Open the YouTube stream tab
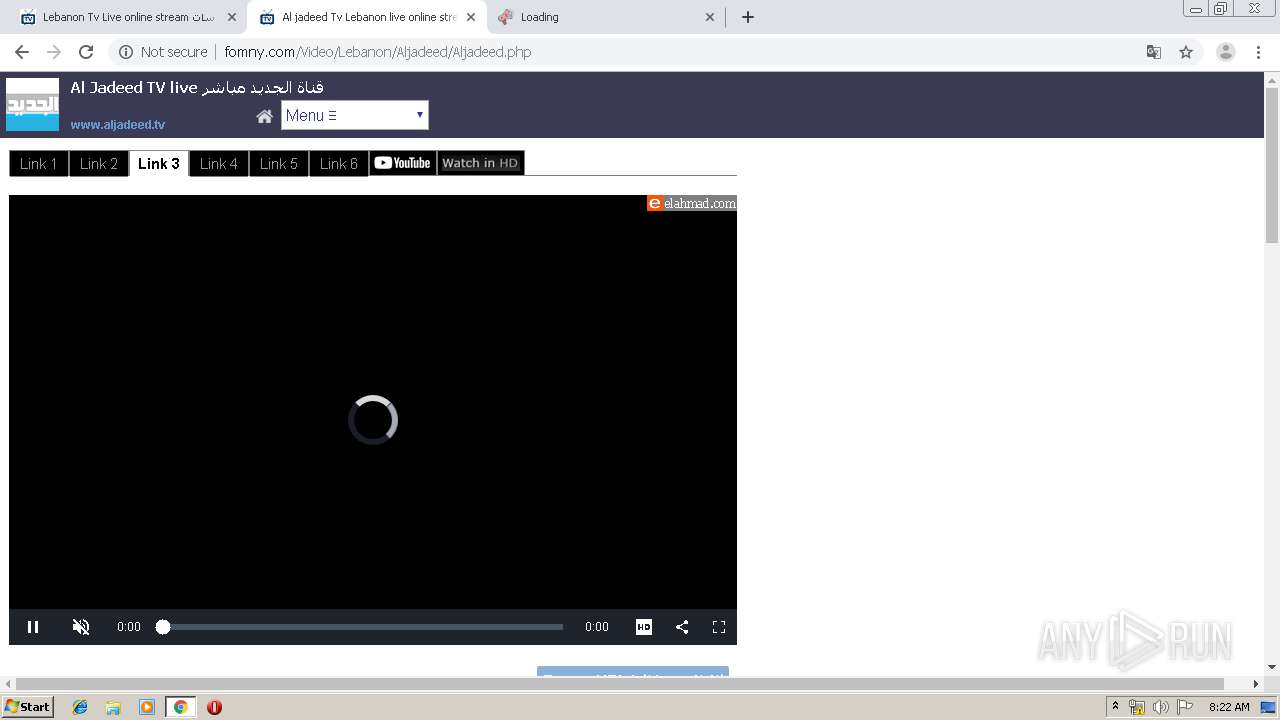The width and height of the screenshot is (1280, 720). [403, 163]
